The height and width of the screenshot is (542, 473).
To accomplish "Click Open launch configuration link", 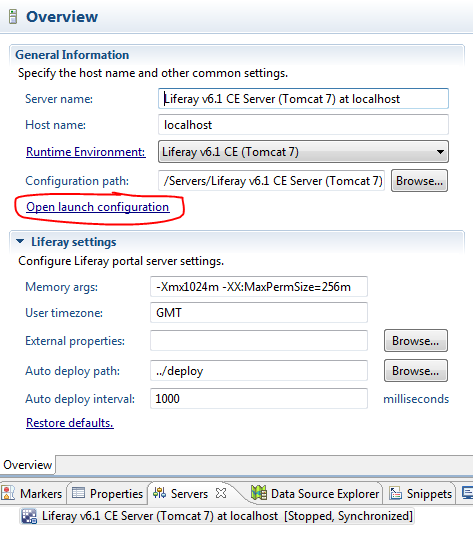I will point(98,207).
